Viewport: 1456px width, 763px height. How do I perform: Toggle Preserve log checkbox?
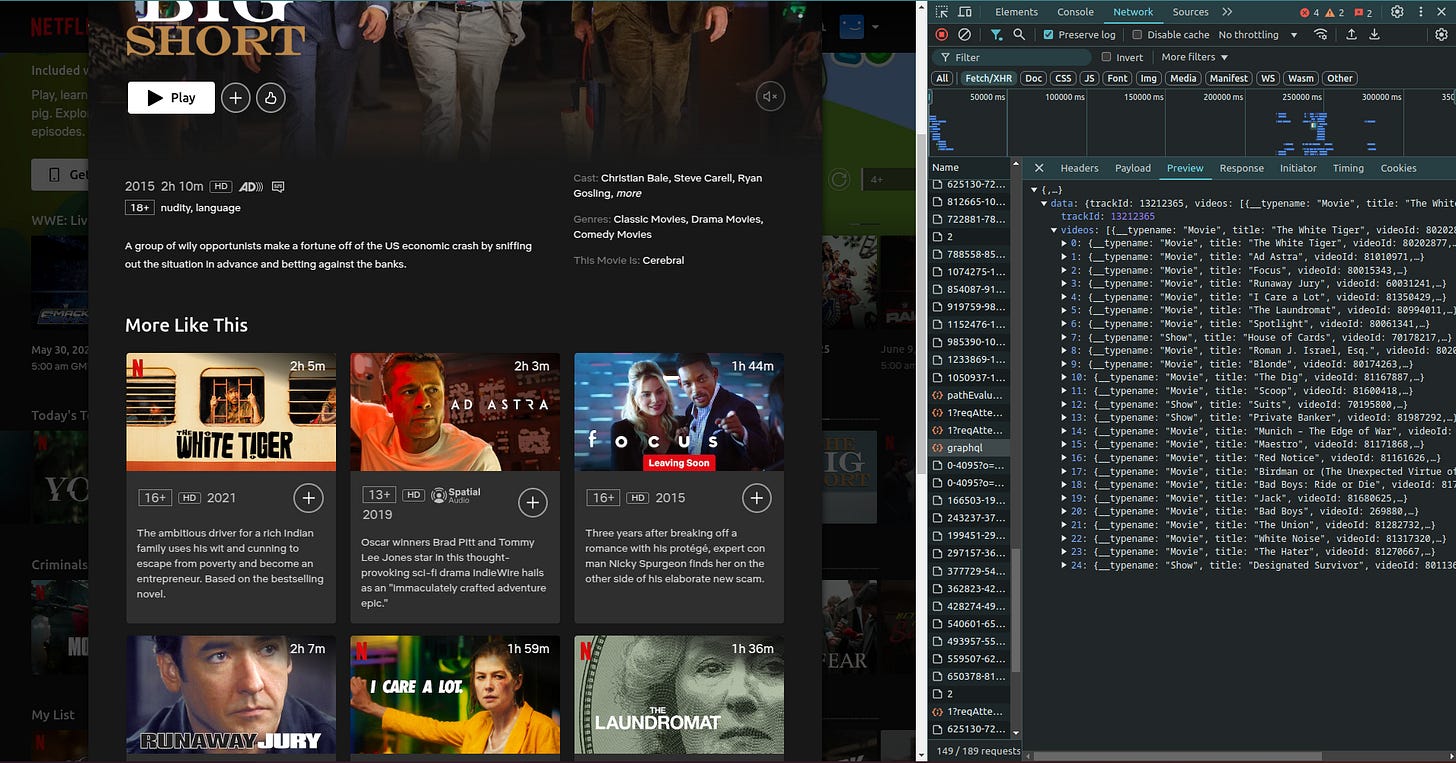(x=1048, y=34)
